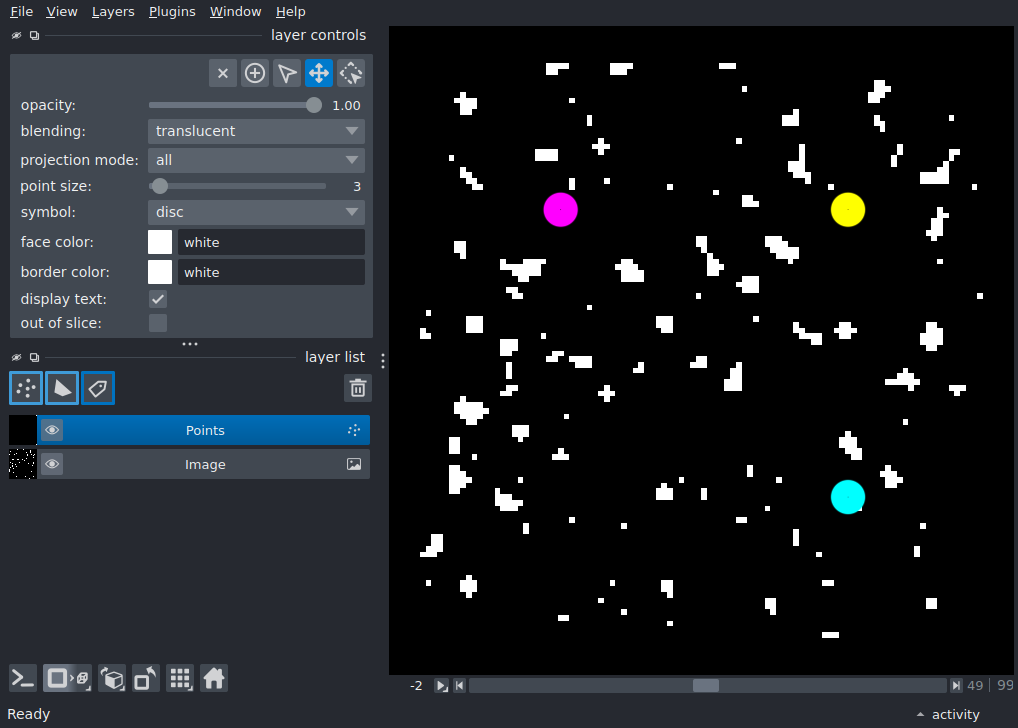Viewport: 1018px width, 728px height.
Task: Reset view with home icon
Action: (x=214, y=679)
